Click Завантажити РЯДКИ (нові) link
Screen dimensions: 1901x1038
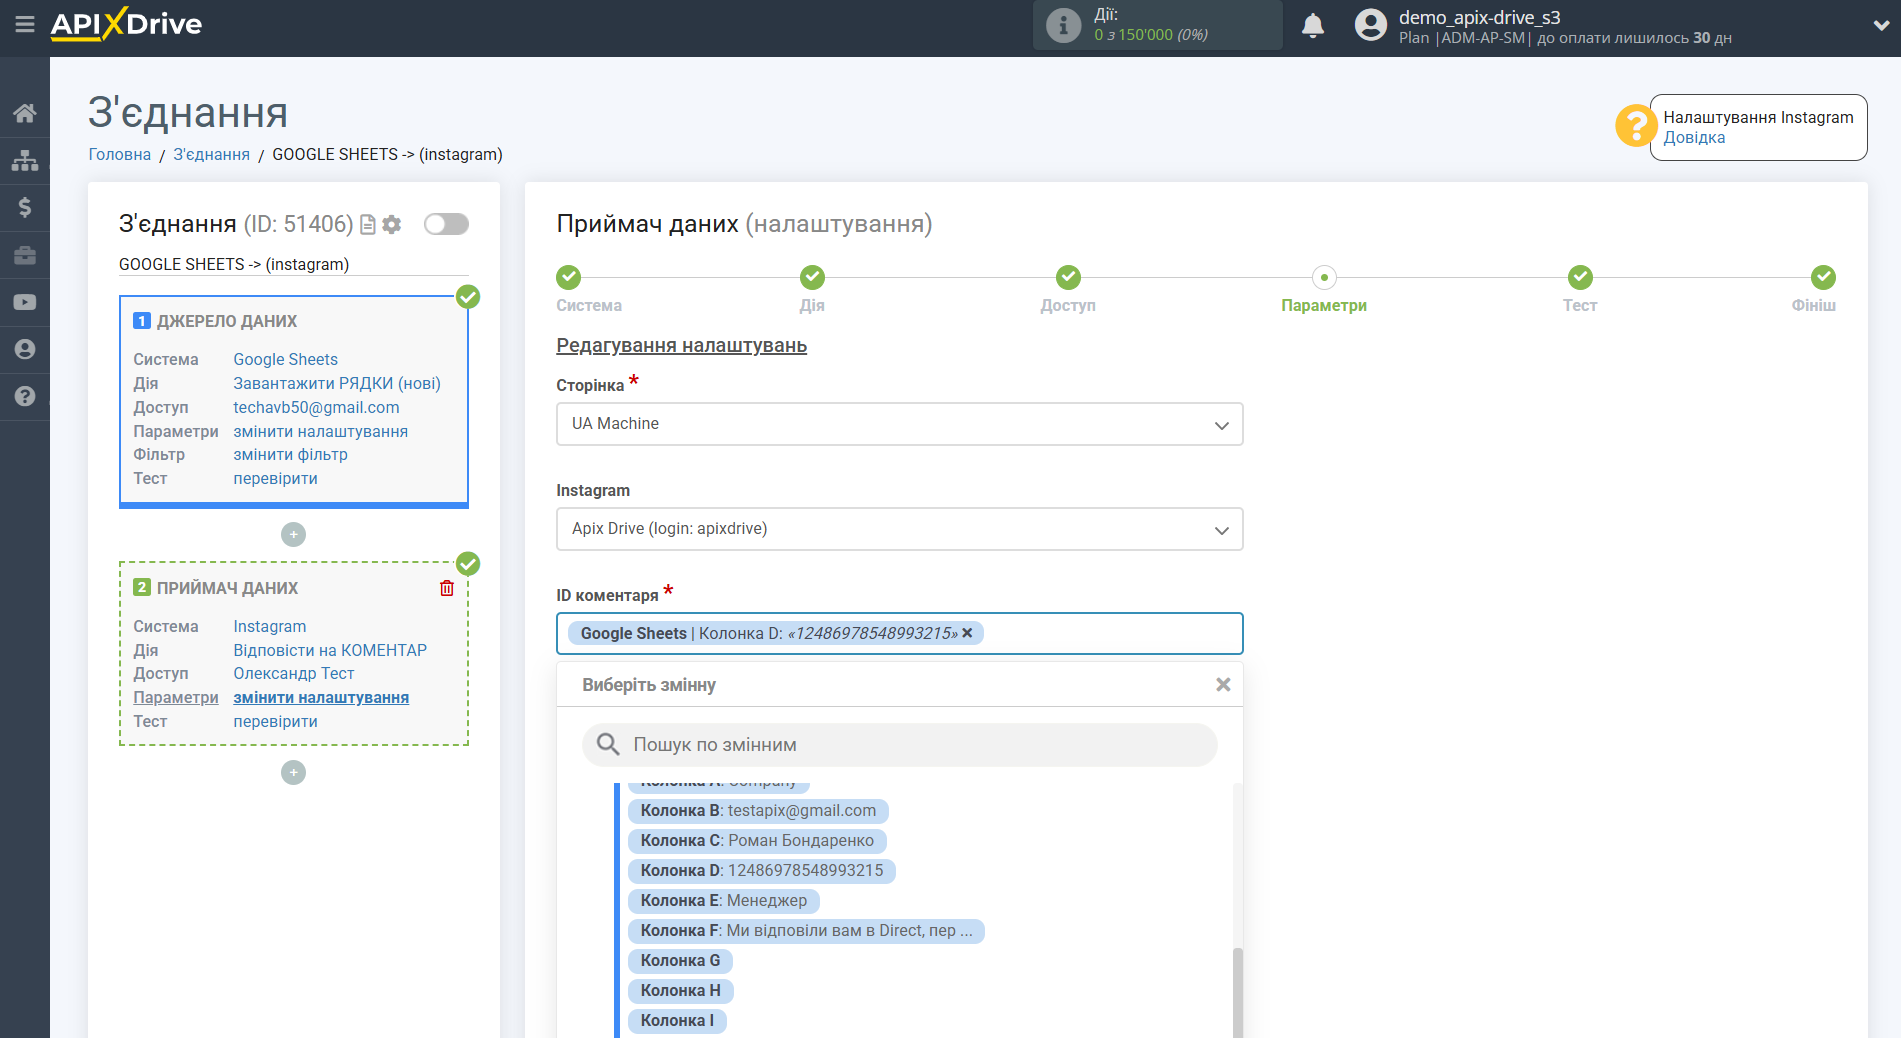pyautogui.click(x=337, y=383)
